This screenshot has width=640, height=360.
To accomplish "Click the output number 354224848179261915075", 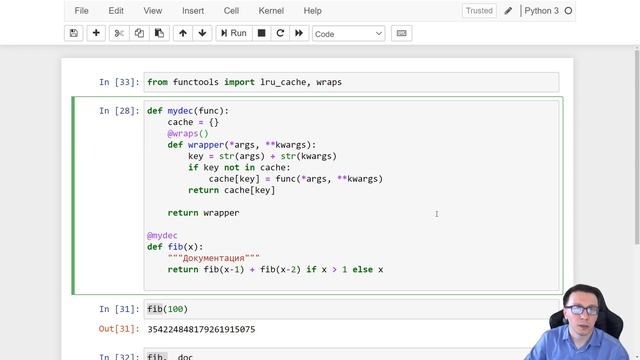I will pos(201,329).
